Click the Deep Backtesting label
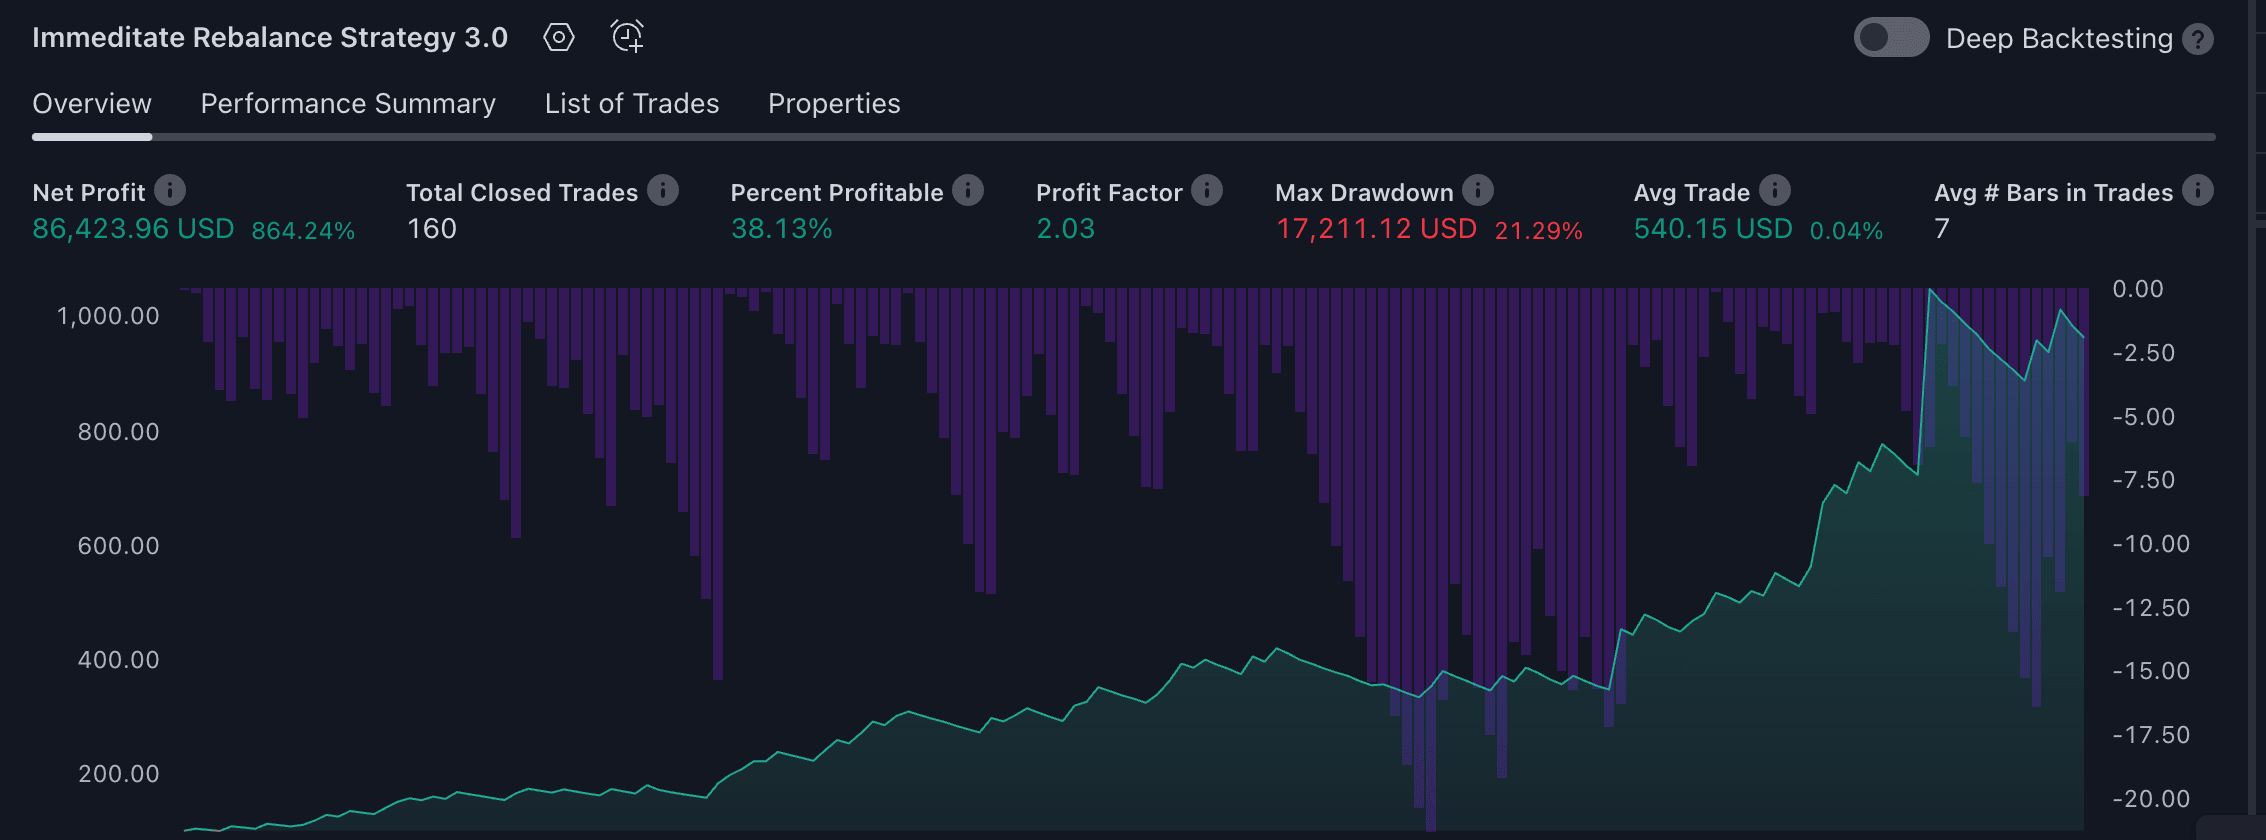The width and height of the screenshot is (2266, 840). 2059,39
